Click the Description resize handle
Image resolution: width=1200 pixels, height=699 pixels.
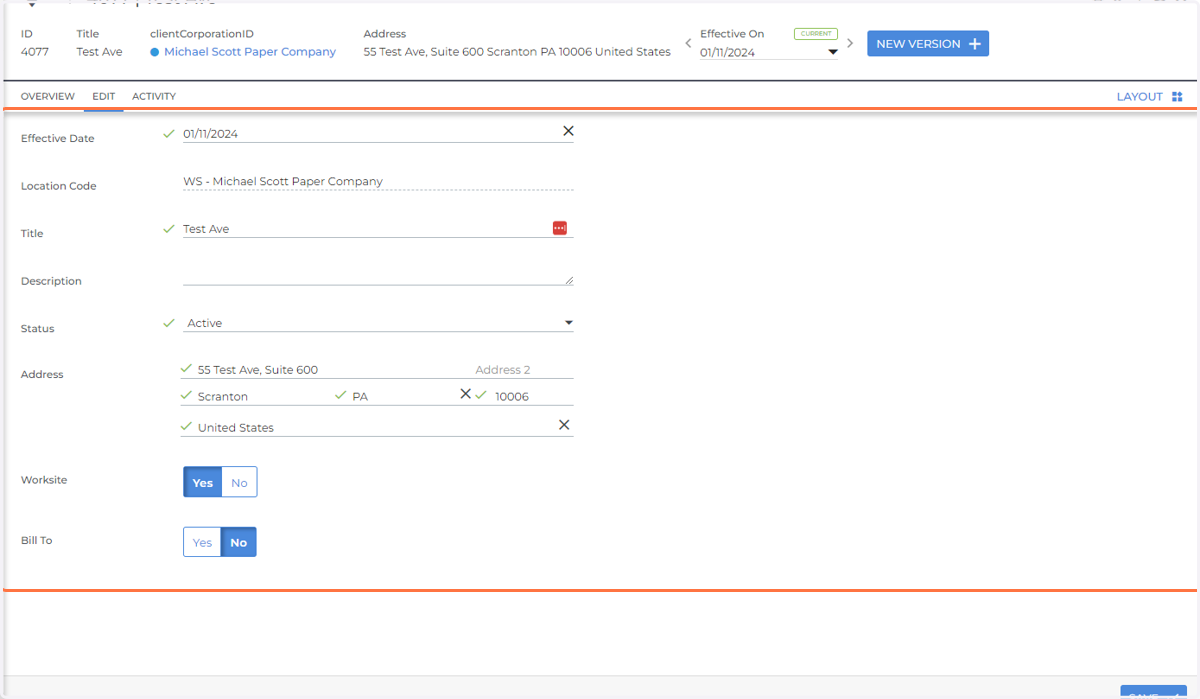[x=569, y=280]
